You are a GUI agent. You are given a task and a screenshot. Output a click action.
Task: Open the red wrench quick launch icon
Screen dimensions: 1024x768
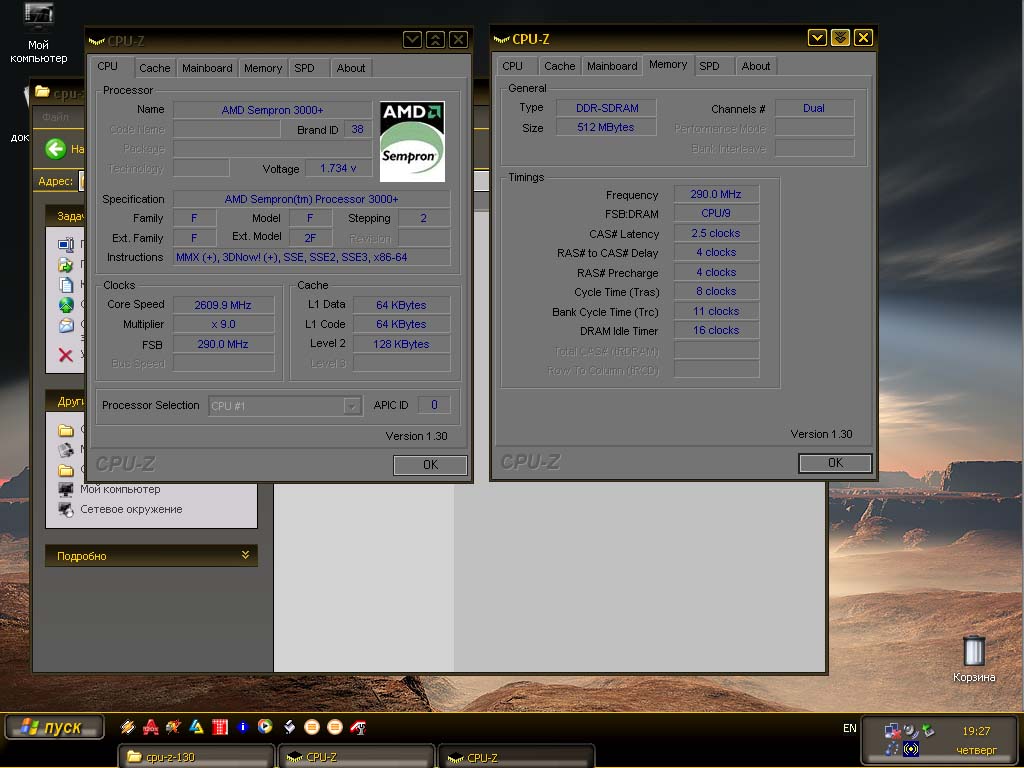click(357, 726)
